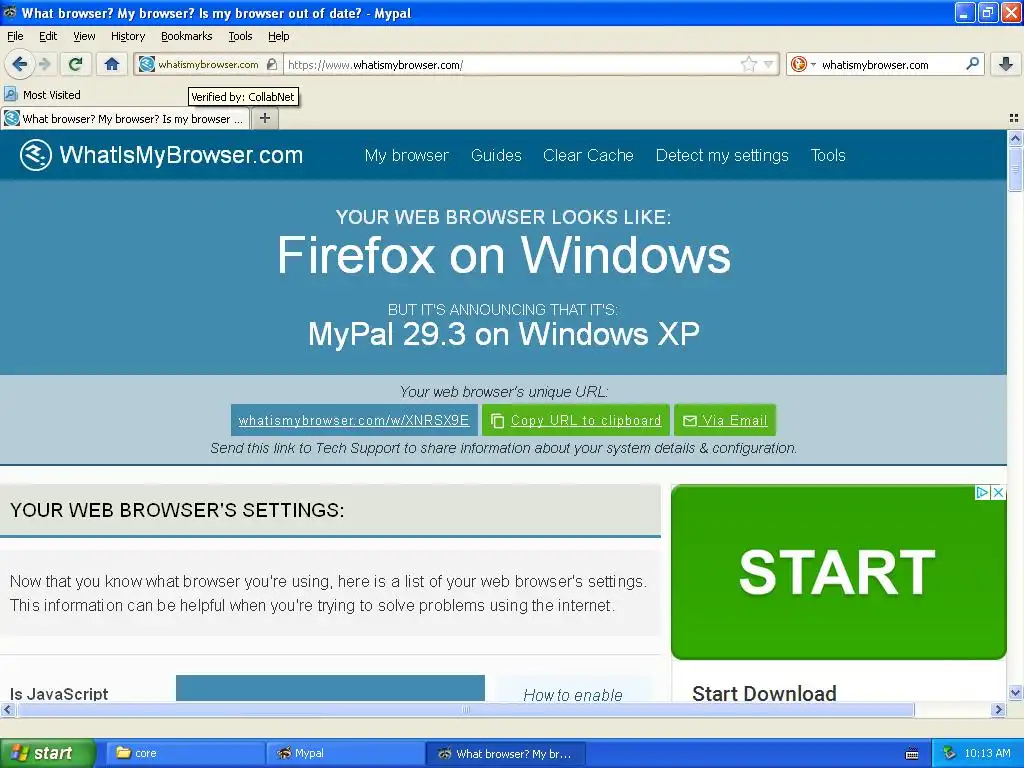Click the 'Via Email' button
Viewport: 1024px width, 768px height.
click(x=725, y=420)
